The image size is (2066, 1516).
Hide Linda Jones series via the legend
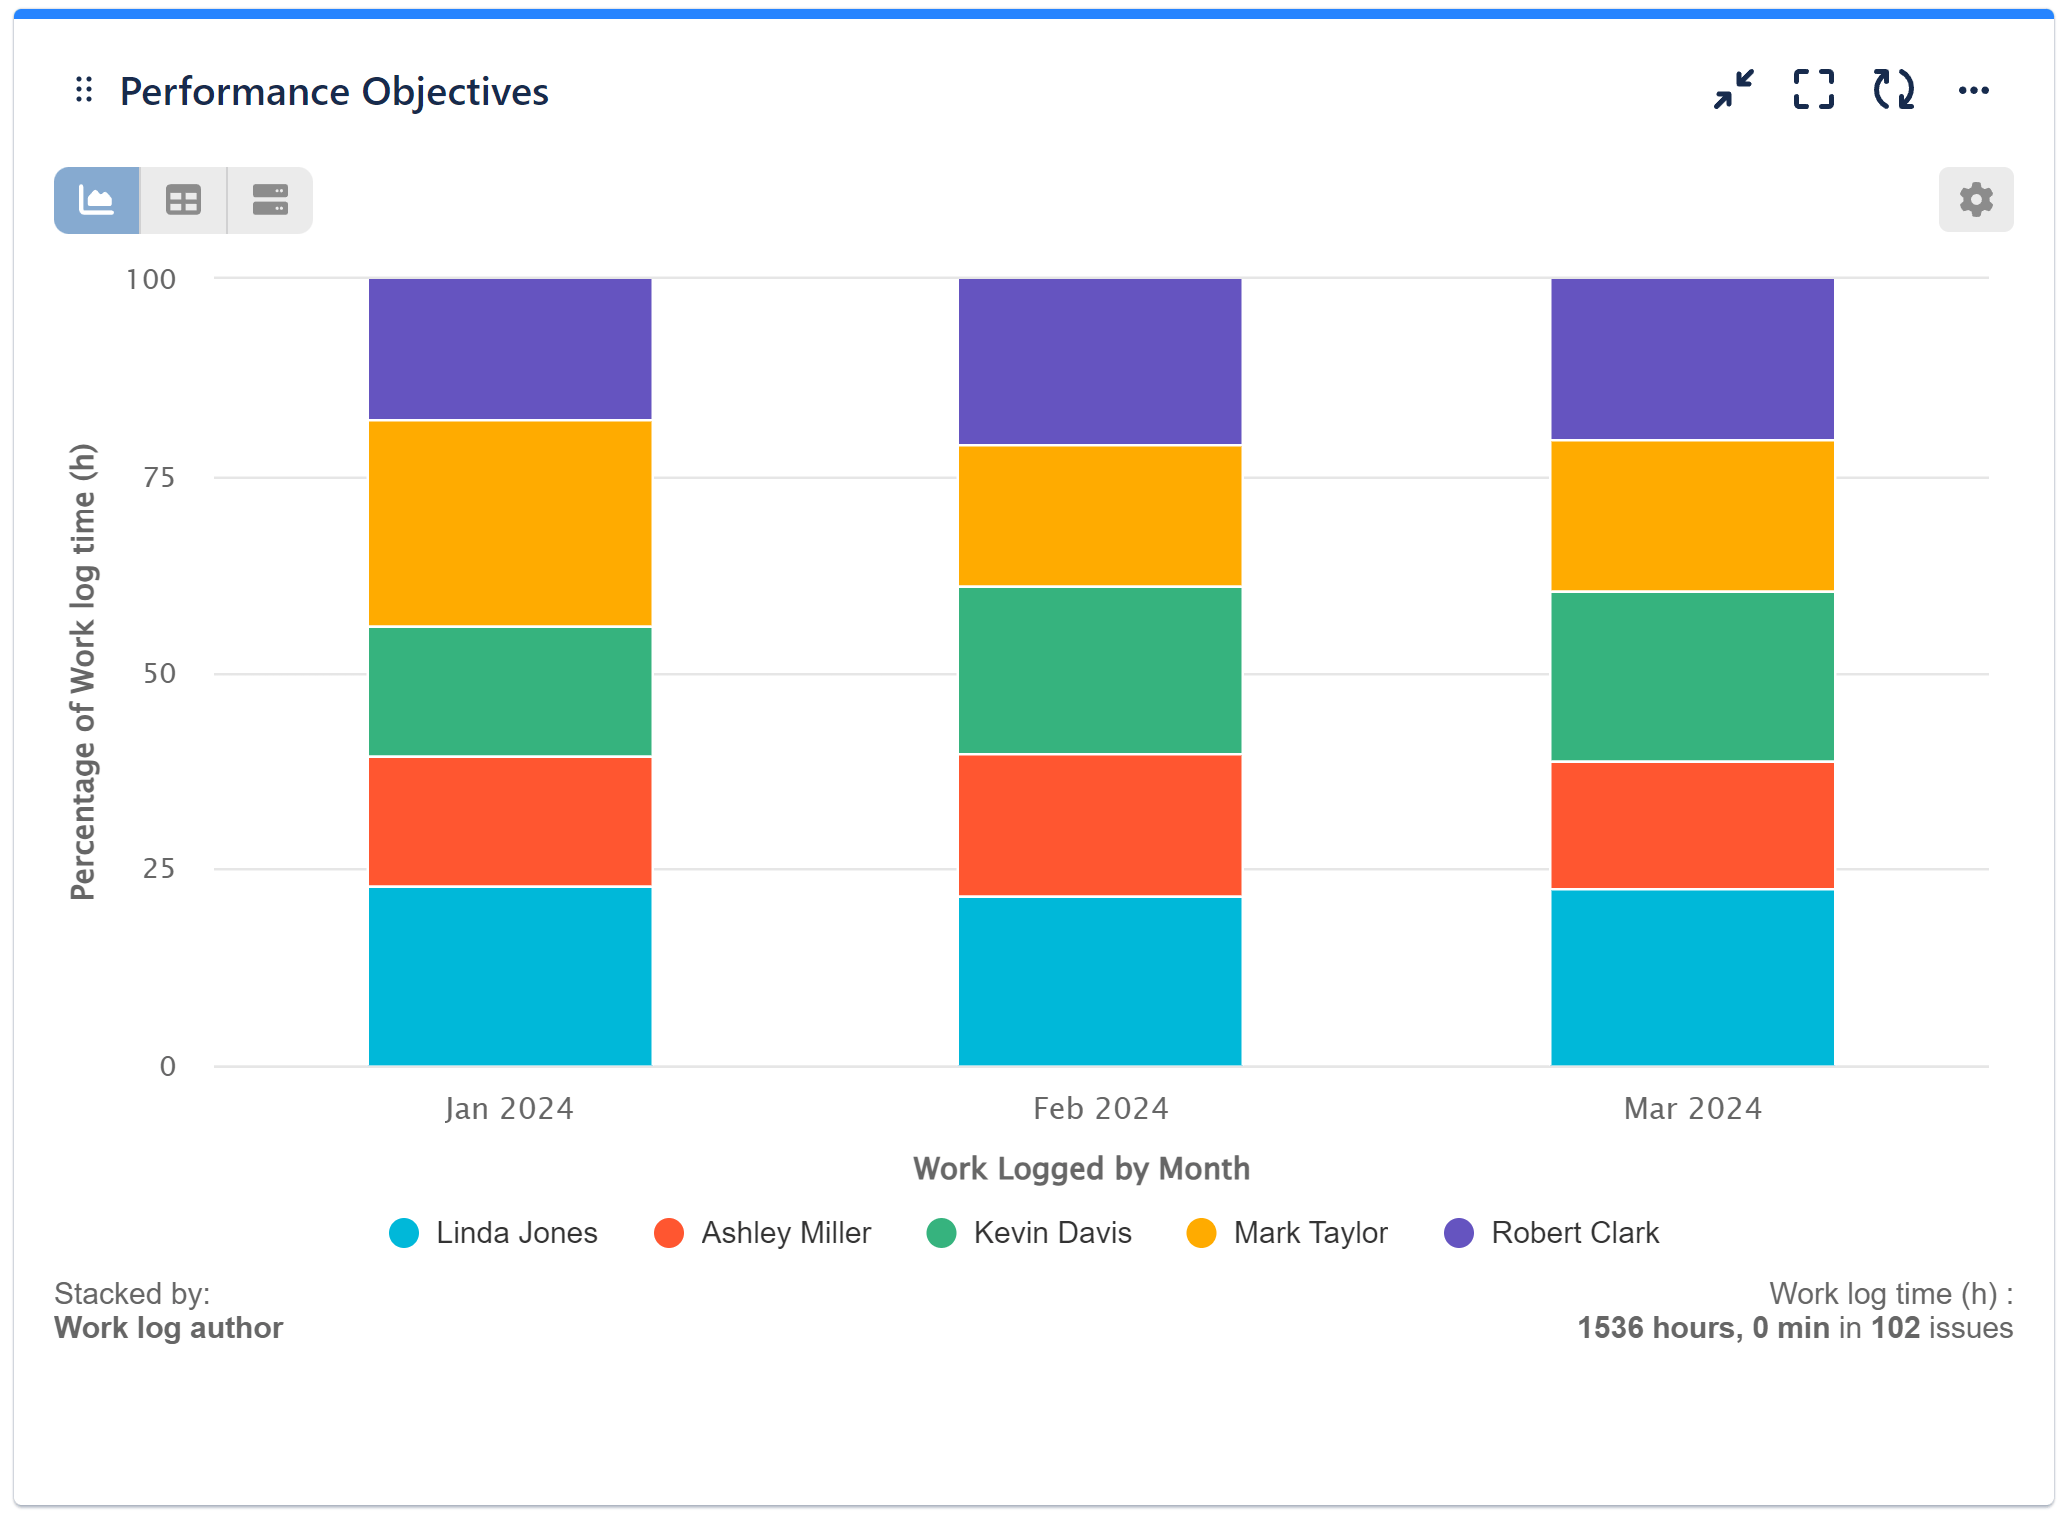[x=493, y=1233]
